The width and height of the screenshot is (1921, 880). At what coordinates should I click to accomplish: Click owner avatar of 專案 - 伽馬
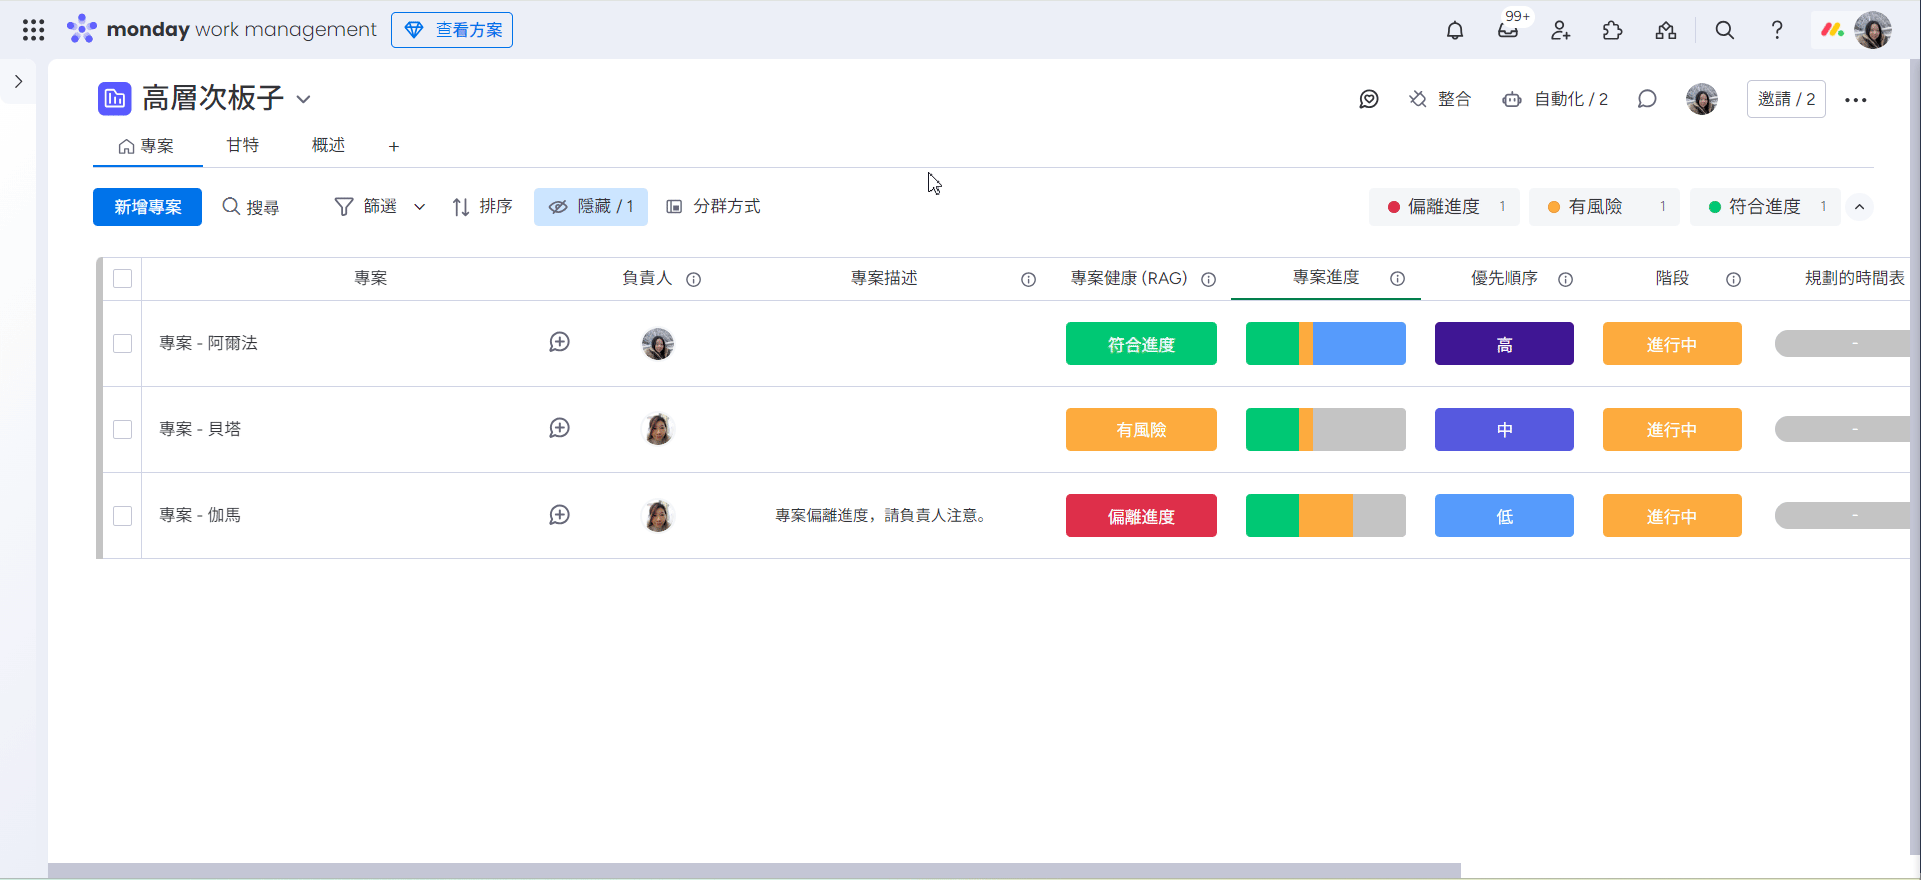tap(658, 515)
